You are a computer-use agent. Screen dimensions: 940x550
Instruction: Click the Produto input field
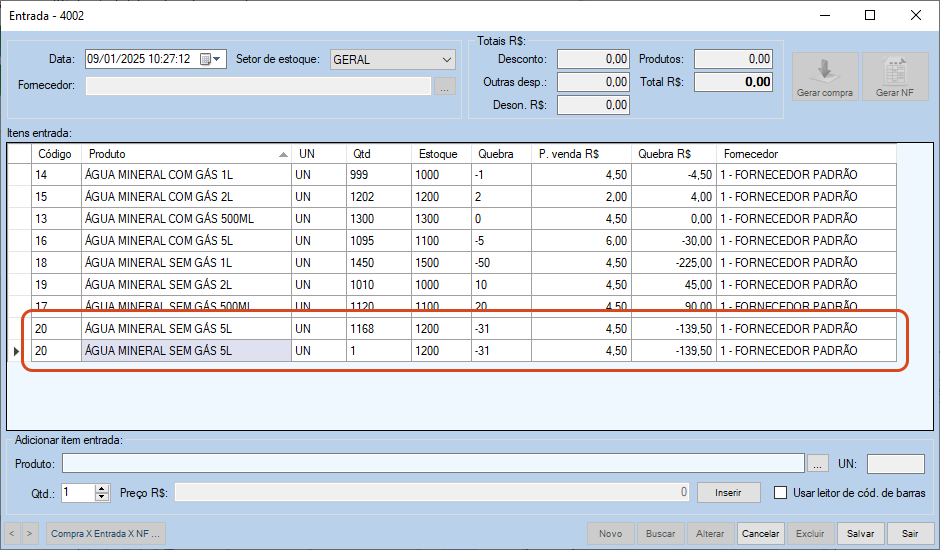(x=433, y=463)
